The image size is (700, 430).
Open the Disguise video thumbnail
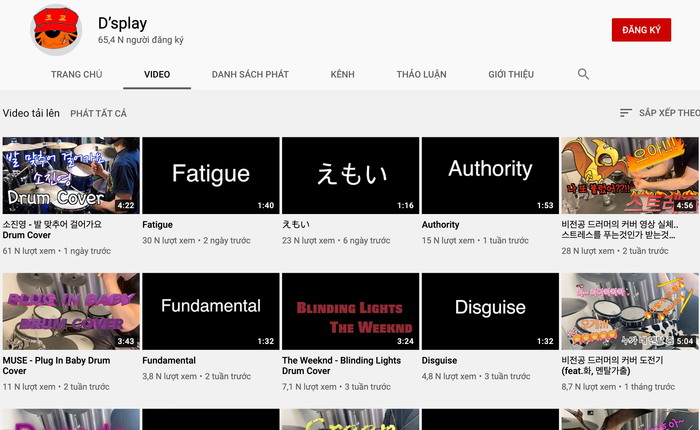pyautogui.click(x=490, y=311)
